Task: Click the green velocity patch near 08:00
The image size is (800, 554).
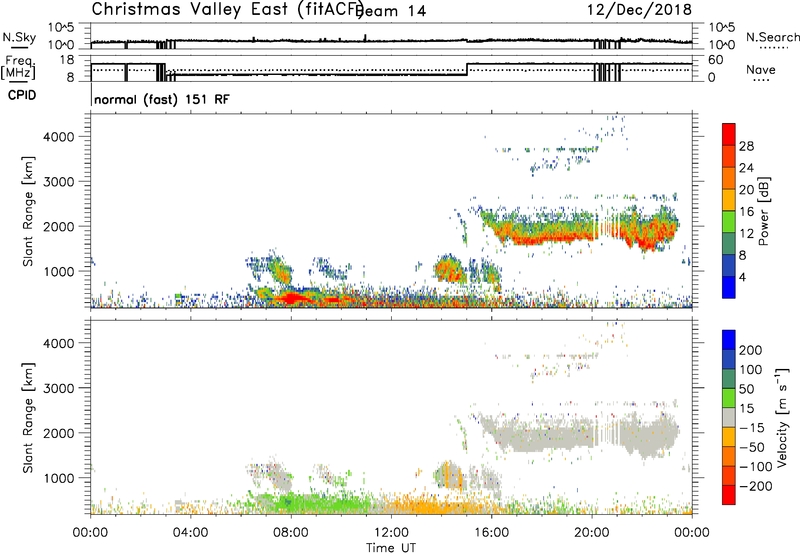Action: point(291,502)
